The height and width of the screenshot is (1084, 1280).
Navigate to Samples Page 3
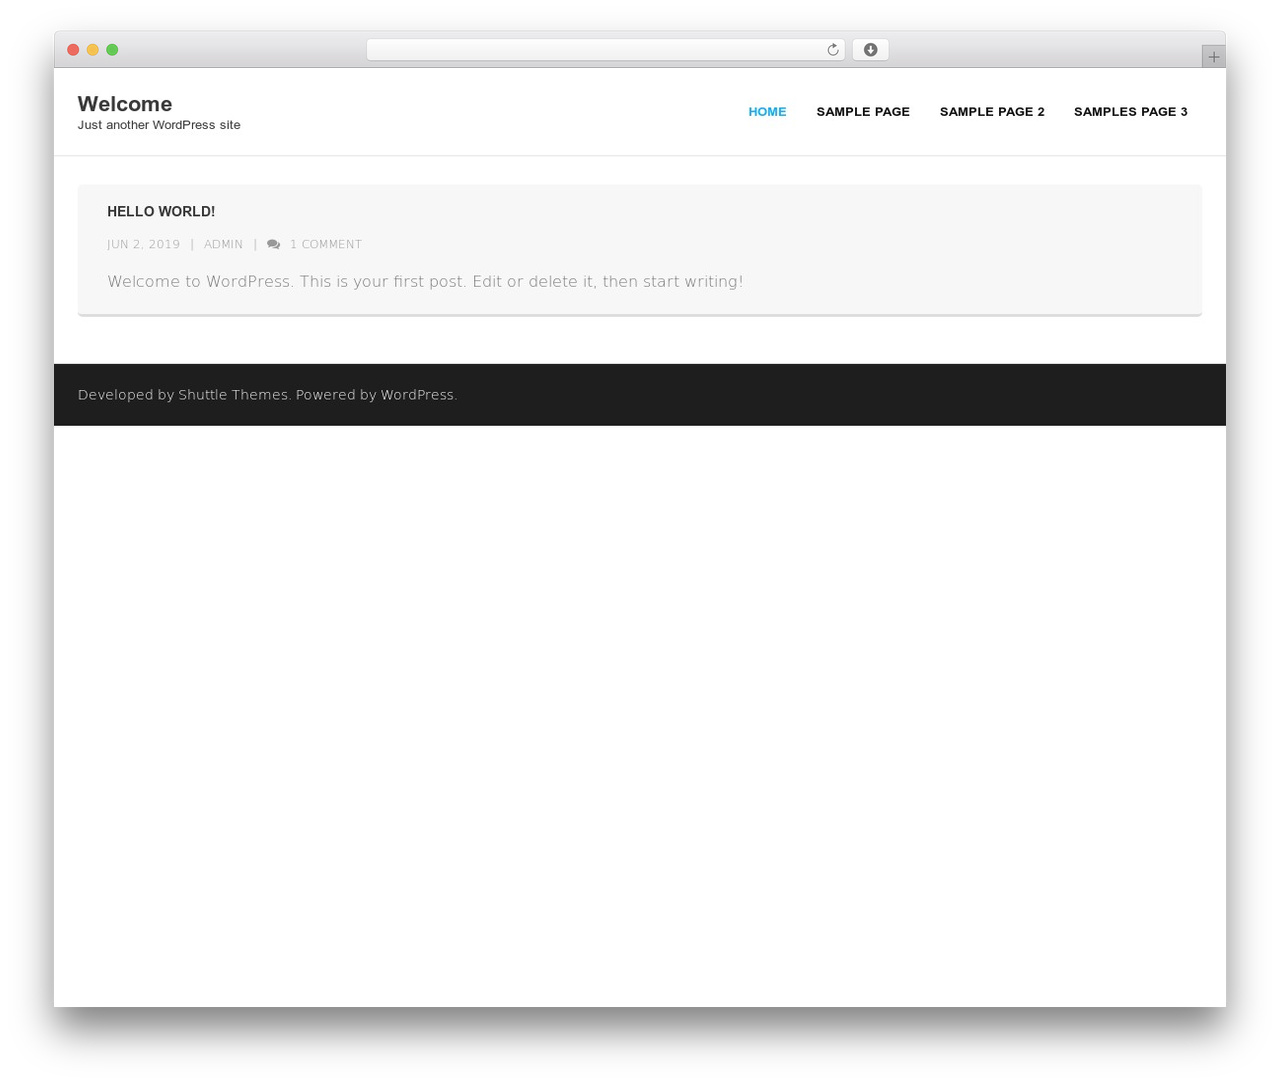1131,112
